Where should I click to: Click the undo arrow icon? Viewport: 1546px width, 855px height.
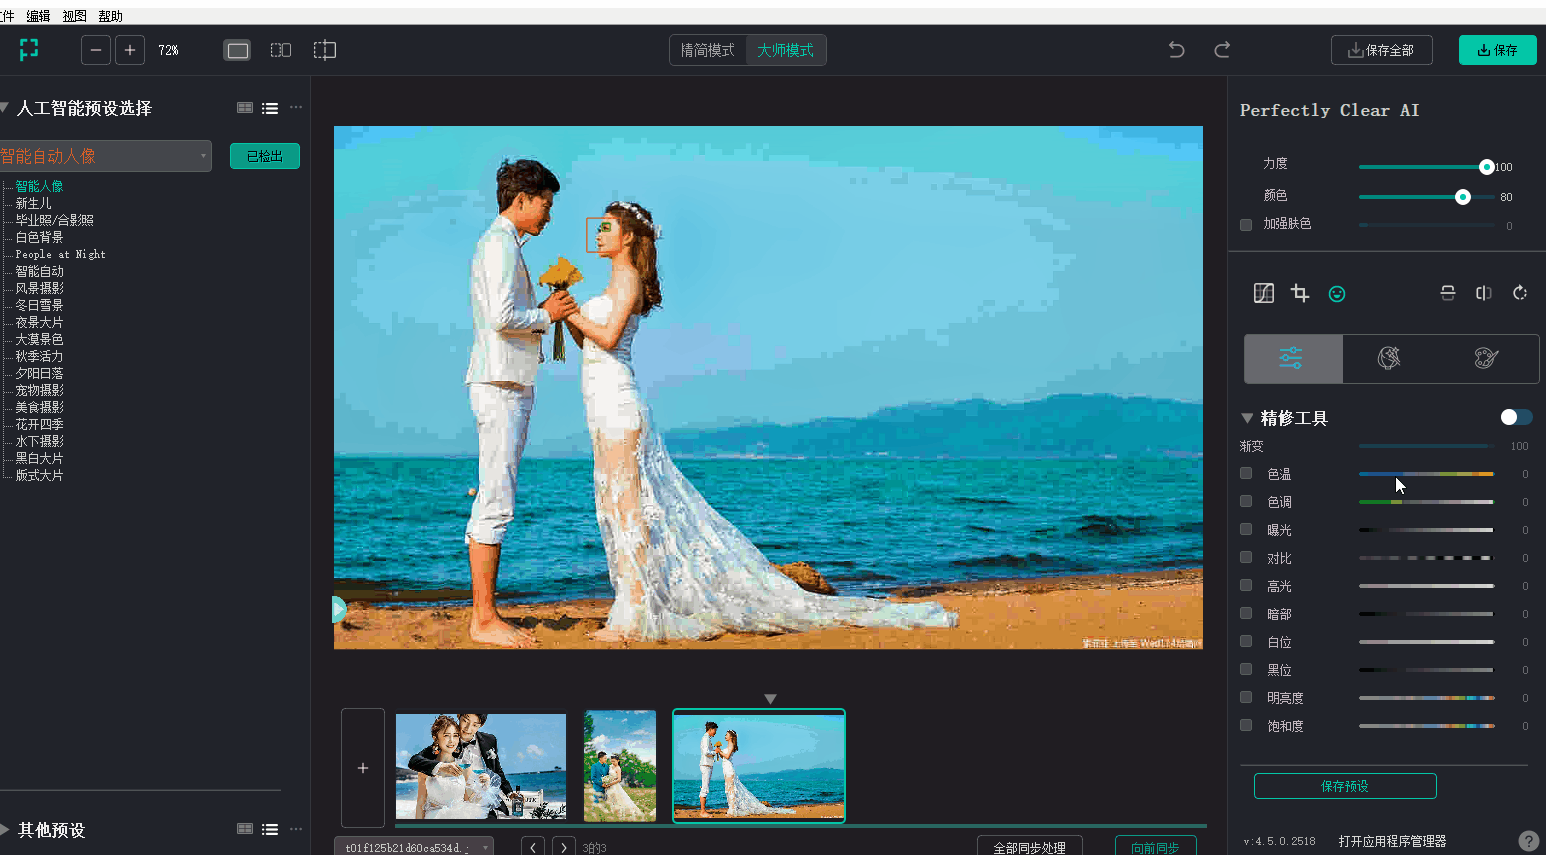(1177, 50)
